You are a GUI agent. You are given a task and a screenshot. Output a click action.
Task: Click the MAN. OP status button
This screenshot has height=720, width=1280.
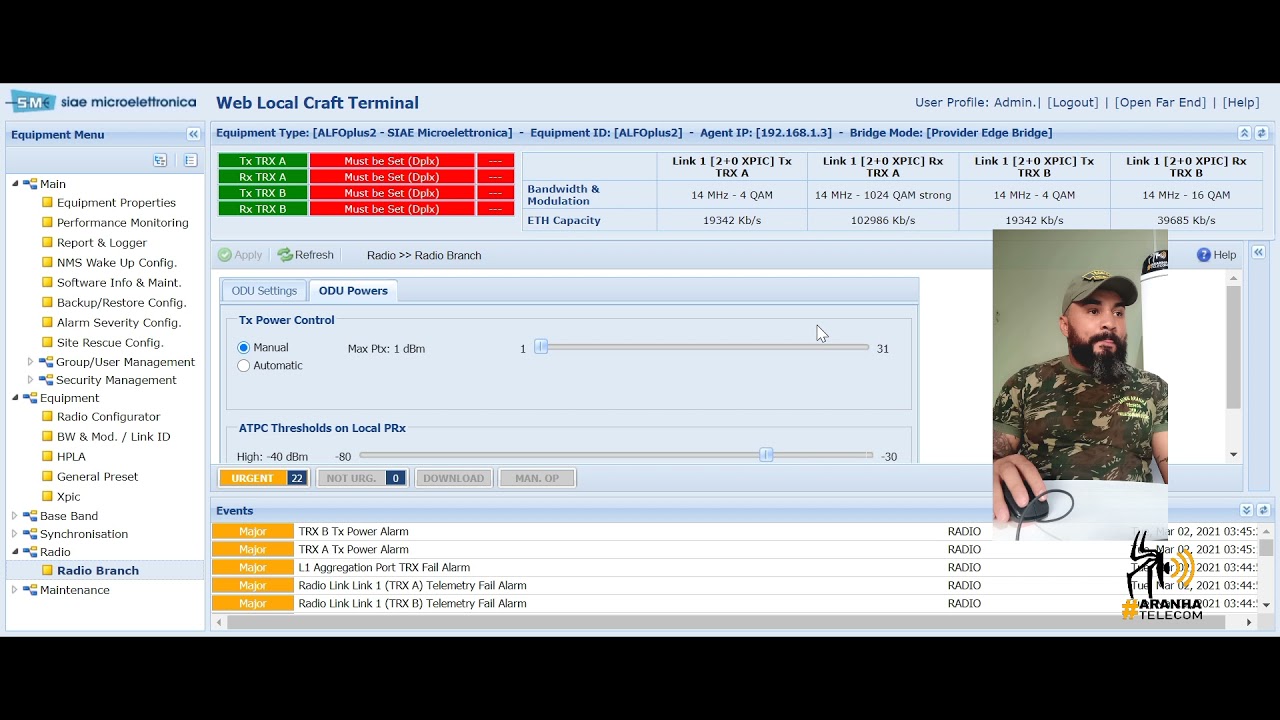point(537,478)
